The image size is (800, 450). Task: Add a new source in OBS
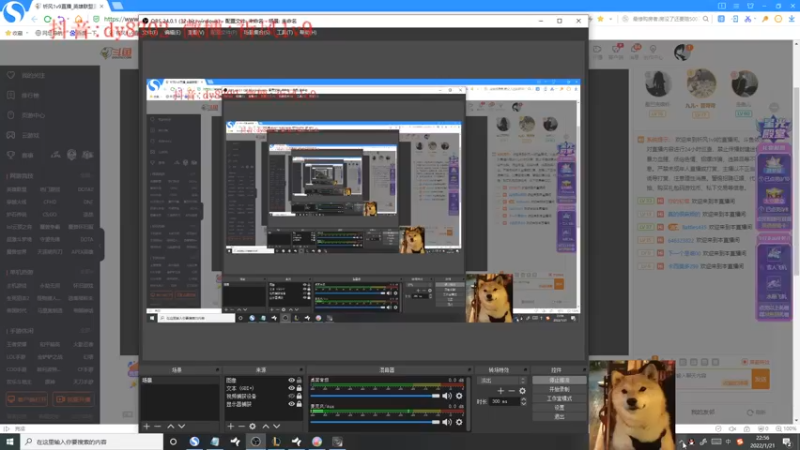[x=231, y=426]
